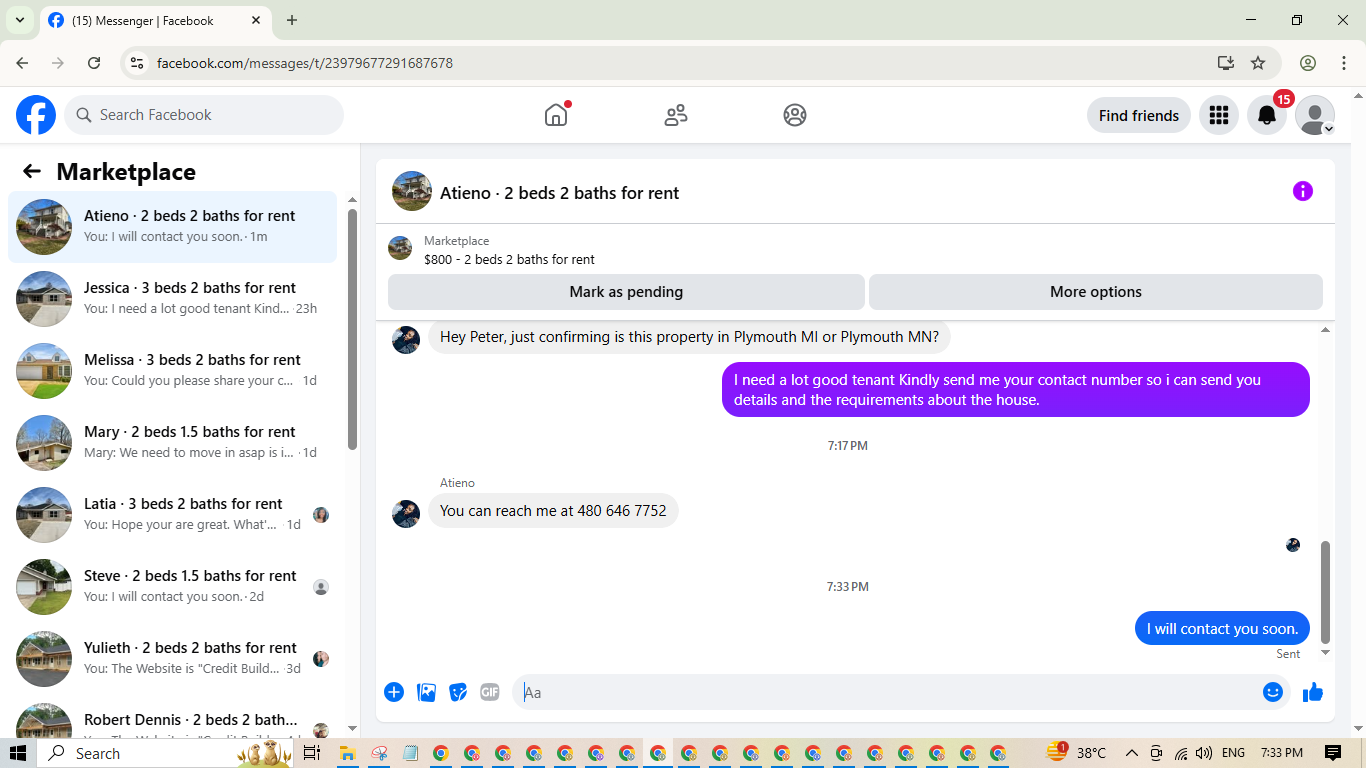
Task: Go to the Facebook Home icon
Action: click(x=556, y=115)
